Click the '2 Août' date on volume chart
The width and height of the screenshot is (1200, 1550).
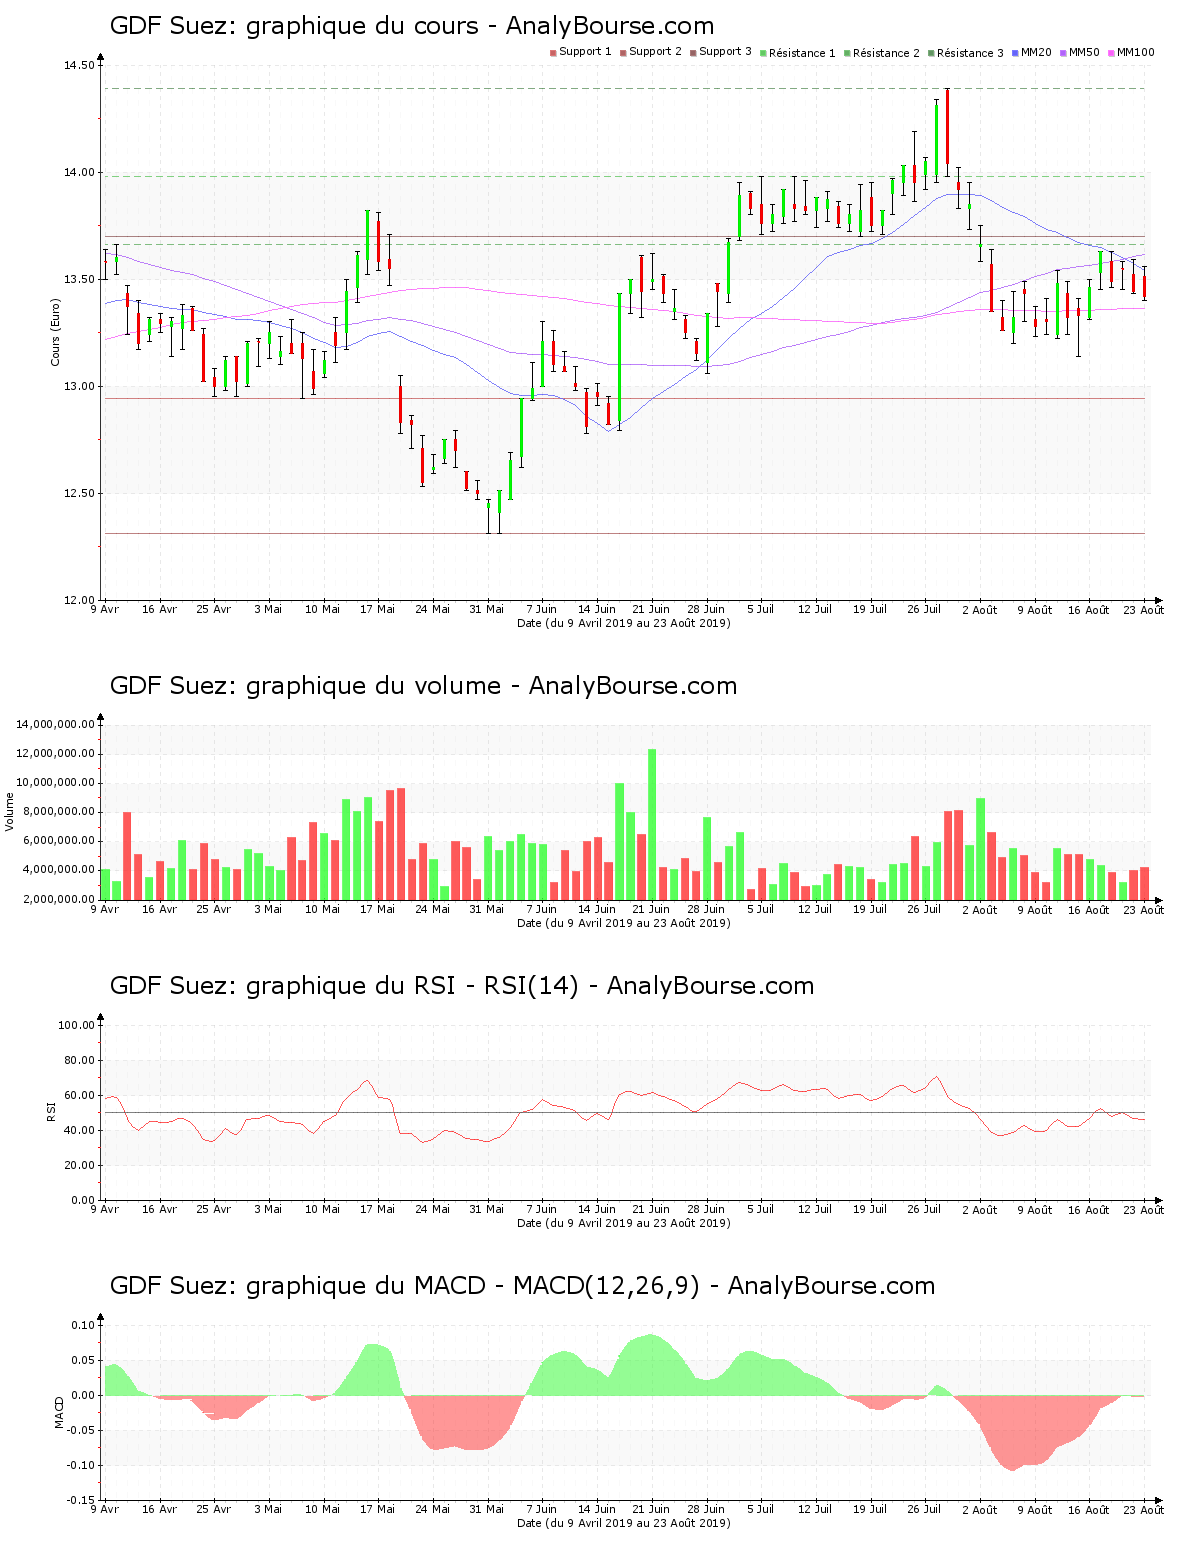click(x=979, y=909)
